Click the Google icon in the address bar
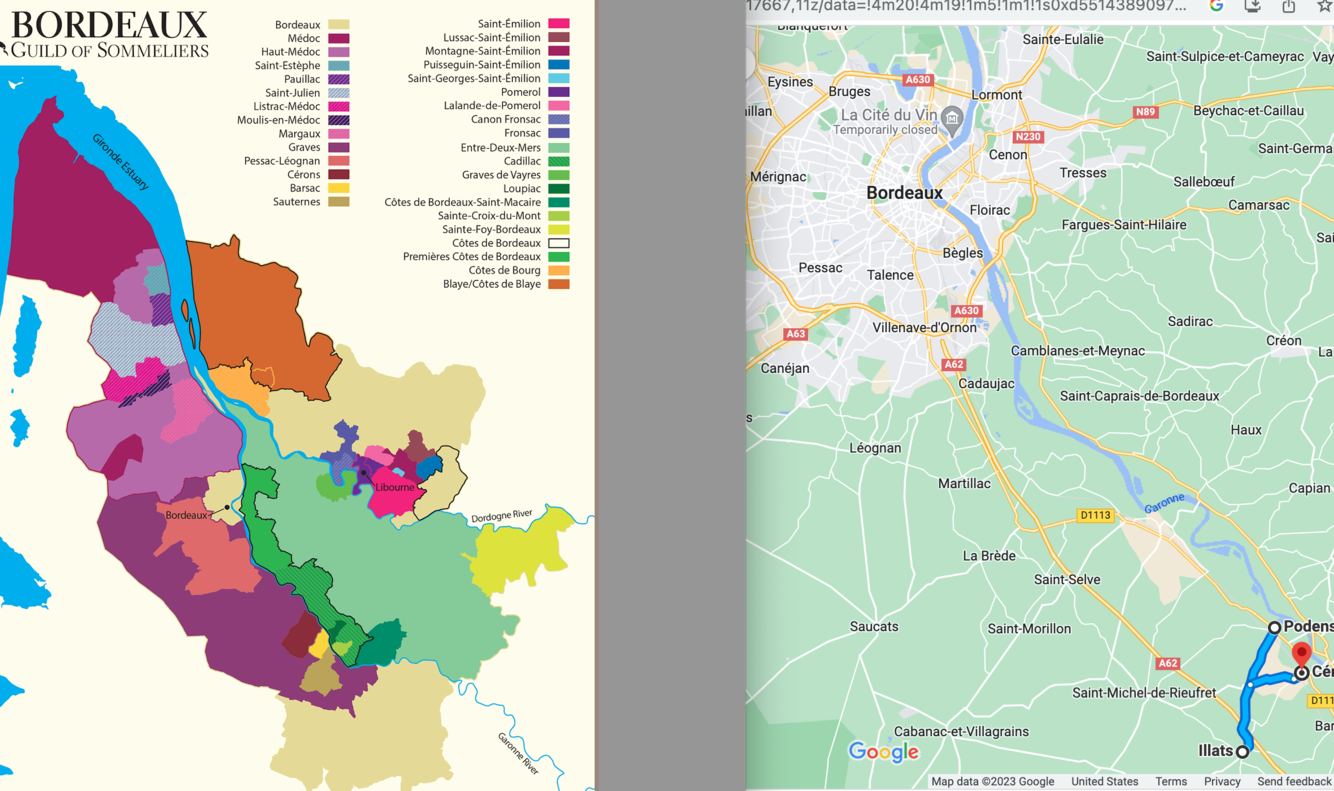This screenshot has width=1334, height=791. [1217, 6]
